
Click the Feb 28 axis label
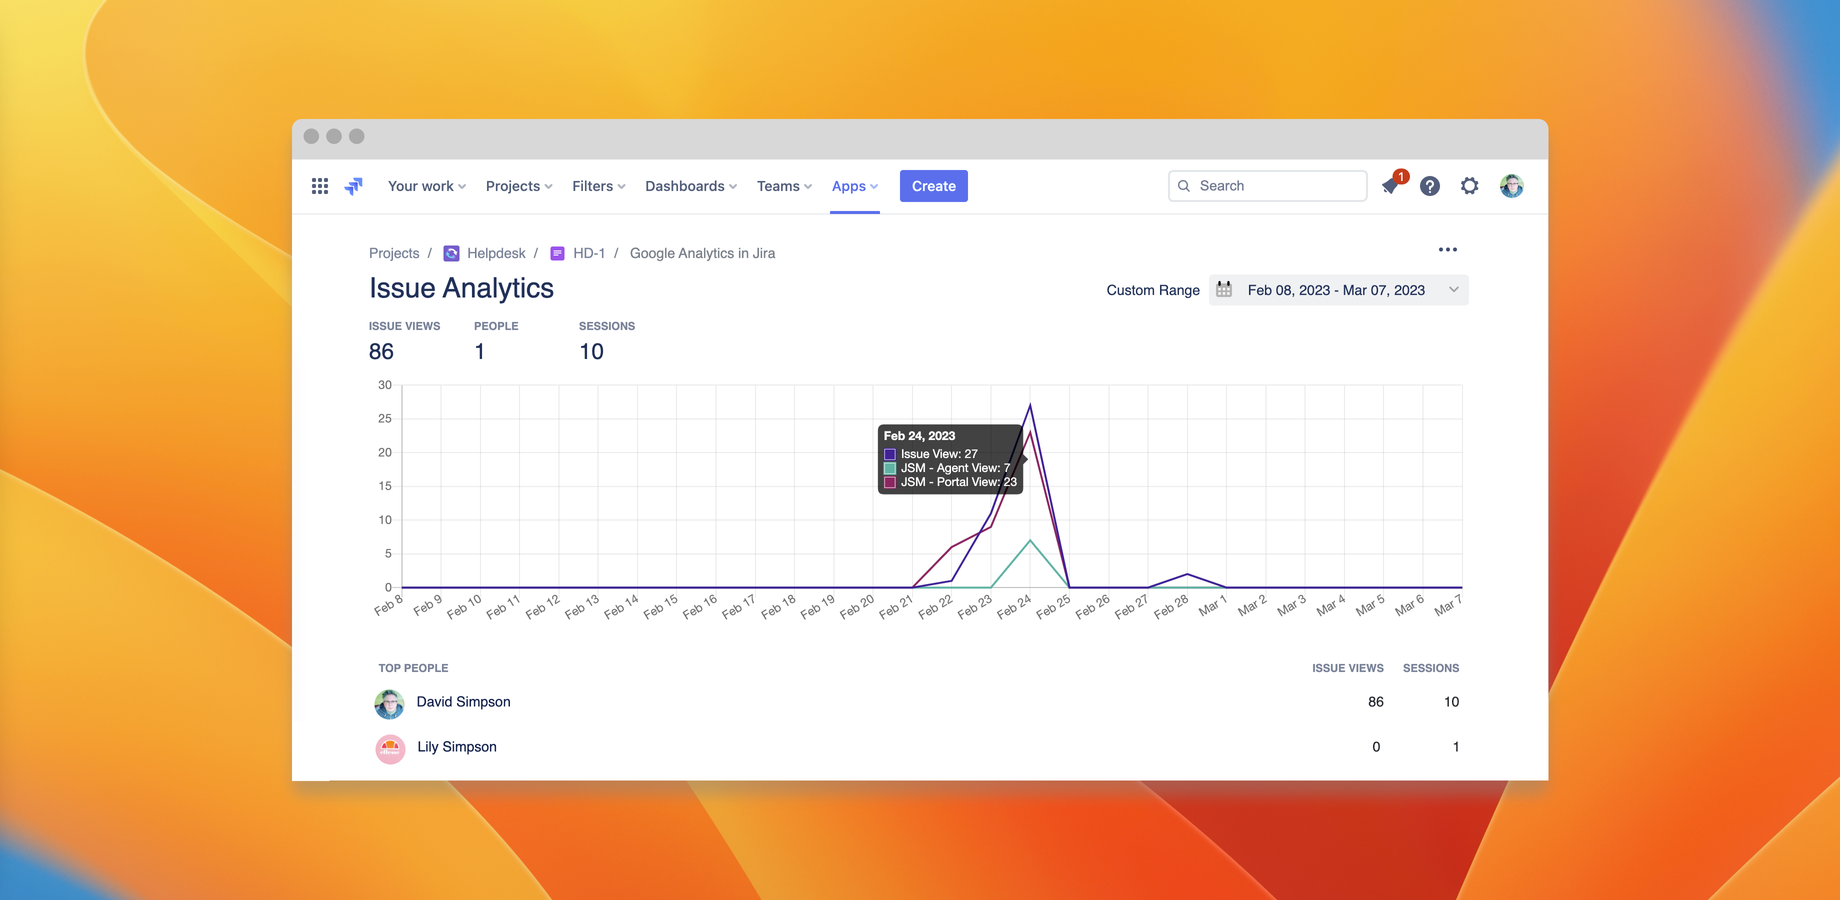pos(1171,606)
